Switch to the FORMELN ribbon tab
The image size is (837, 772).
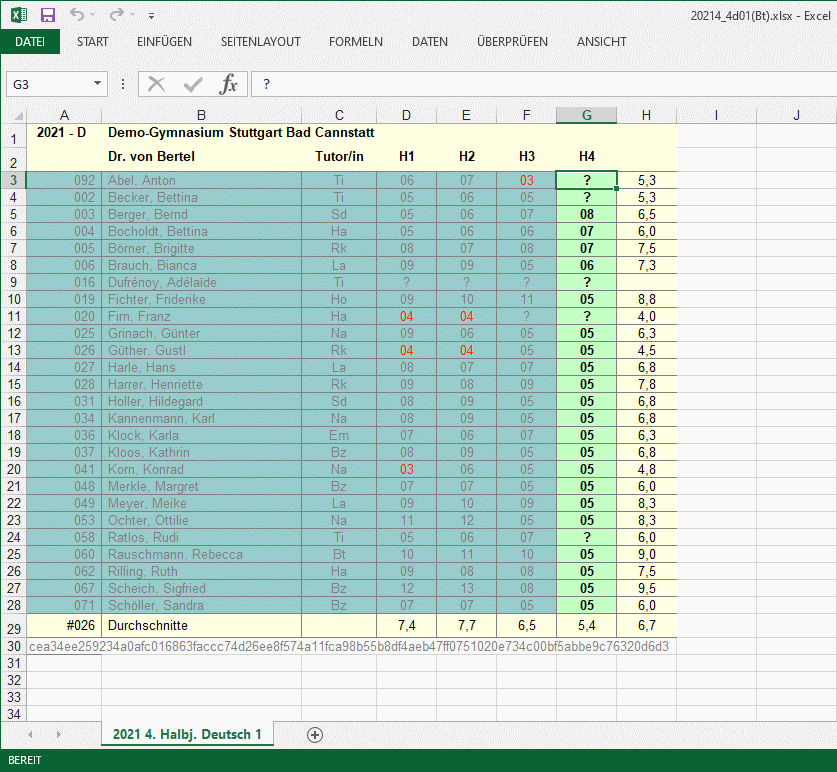[356, 42]
